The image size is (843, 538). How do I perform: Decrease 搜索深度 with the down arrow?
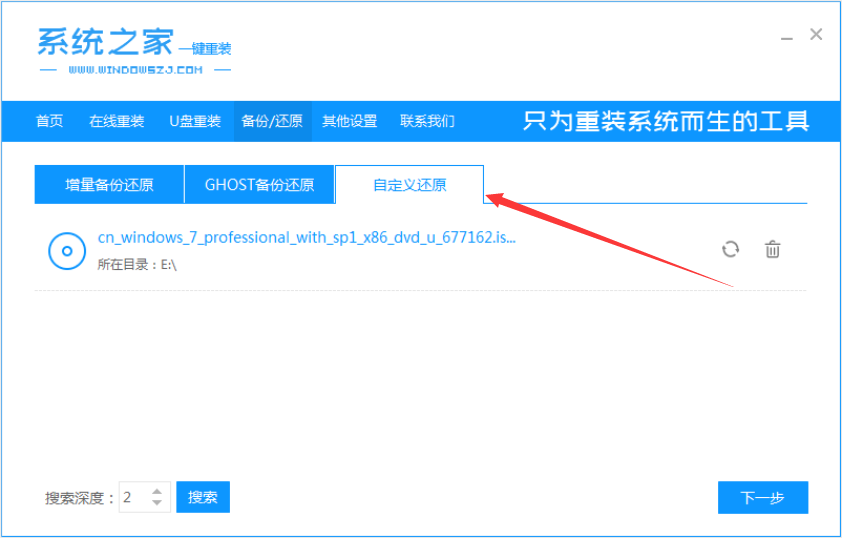click(x=157, y=503)
